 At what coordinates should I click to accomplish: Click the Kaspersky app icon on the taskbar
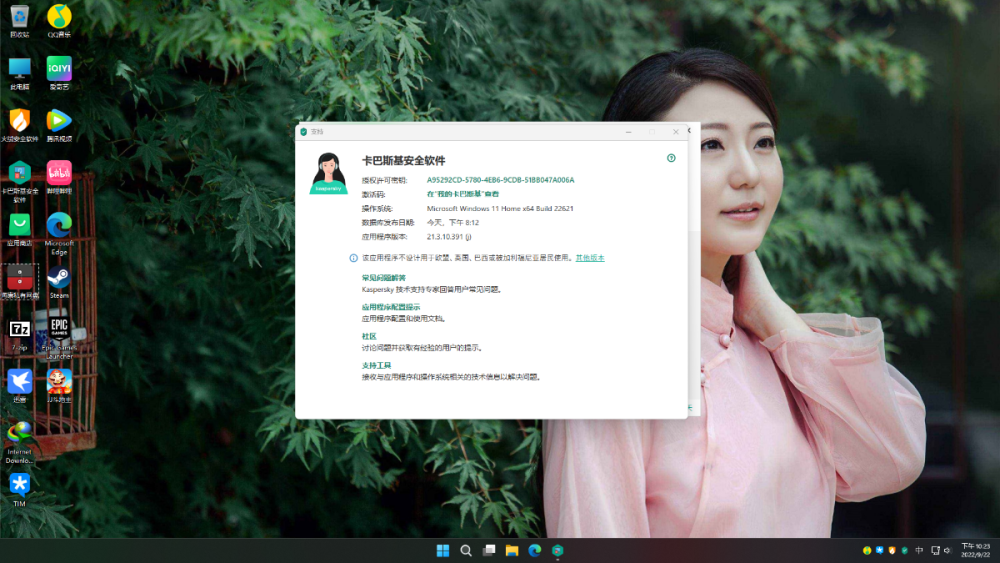click(x=557, y=550)
